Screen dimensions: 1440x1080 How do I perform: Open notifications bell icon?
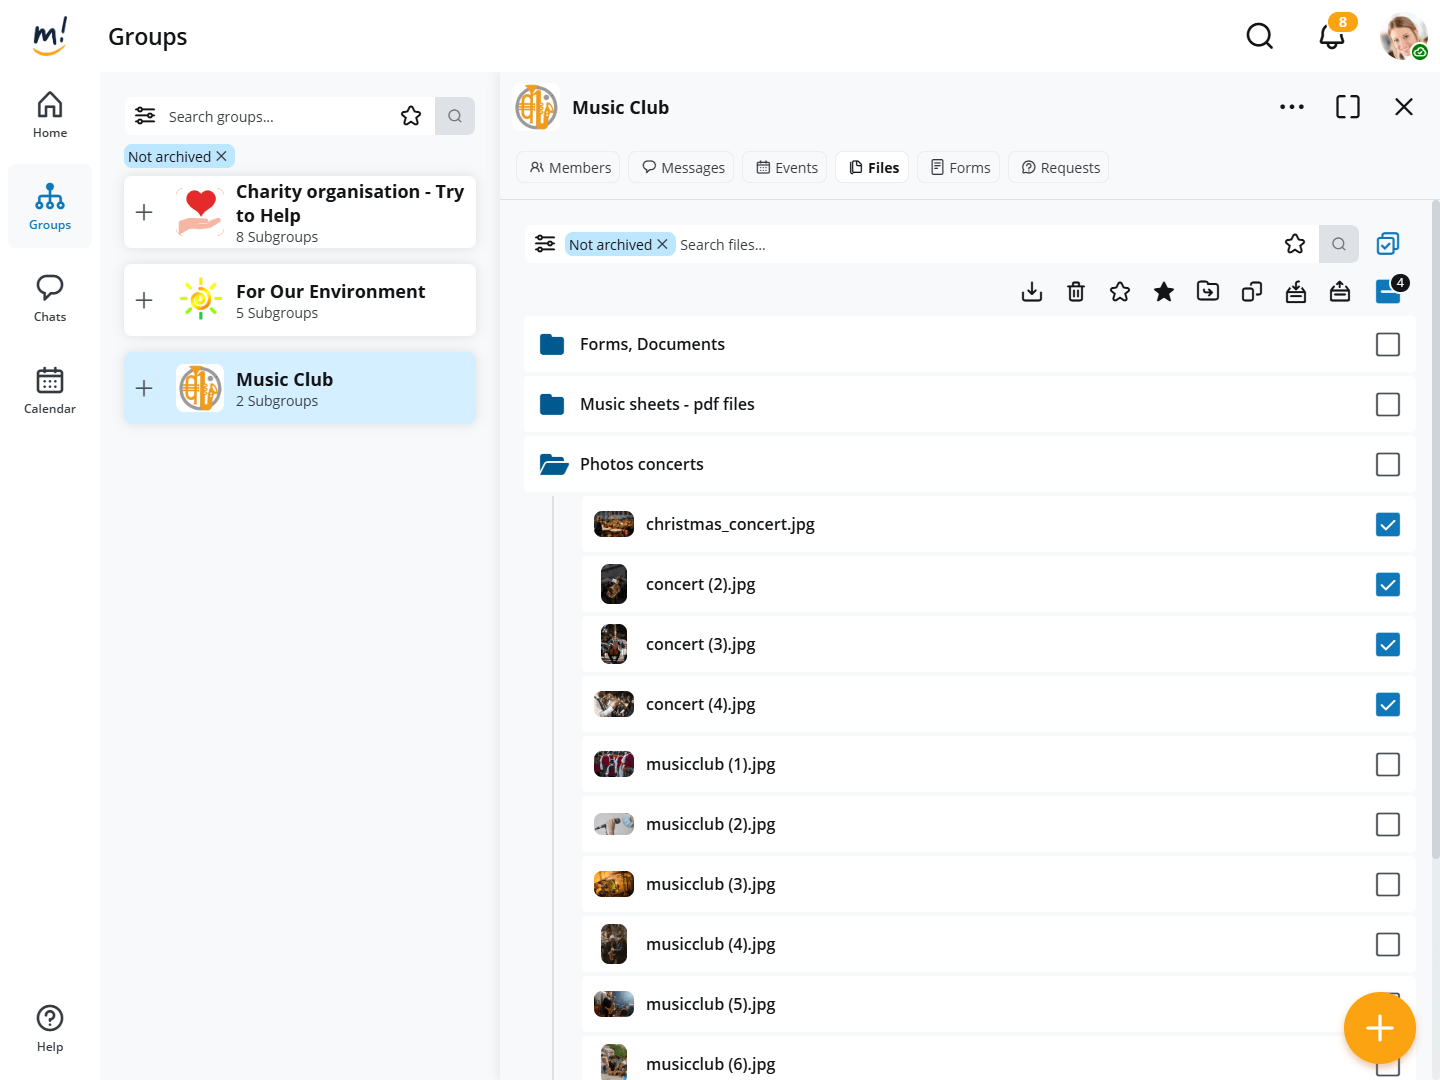pyautogui.click(x=1331, y=37)
